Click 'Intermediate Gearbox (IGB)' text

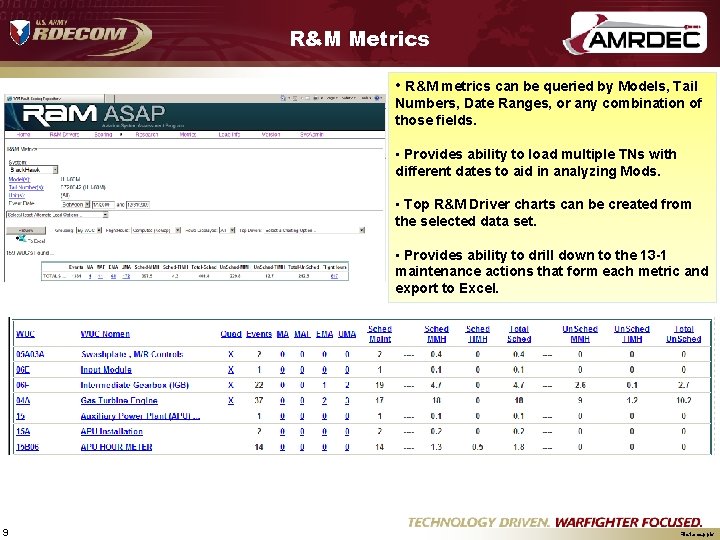(x=135, y=385)
